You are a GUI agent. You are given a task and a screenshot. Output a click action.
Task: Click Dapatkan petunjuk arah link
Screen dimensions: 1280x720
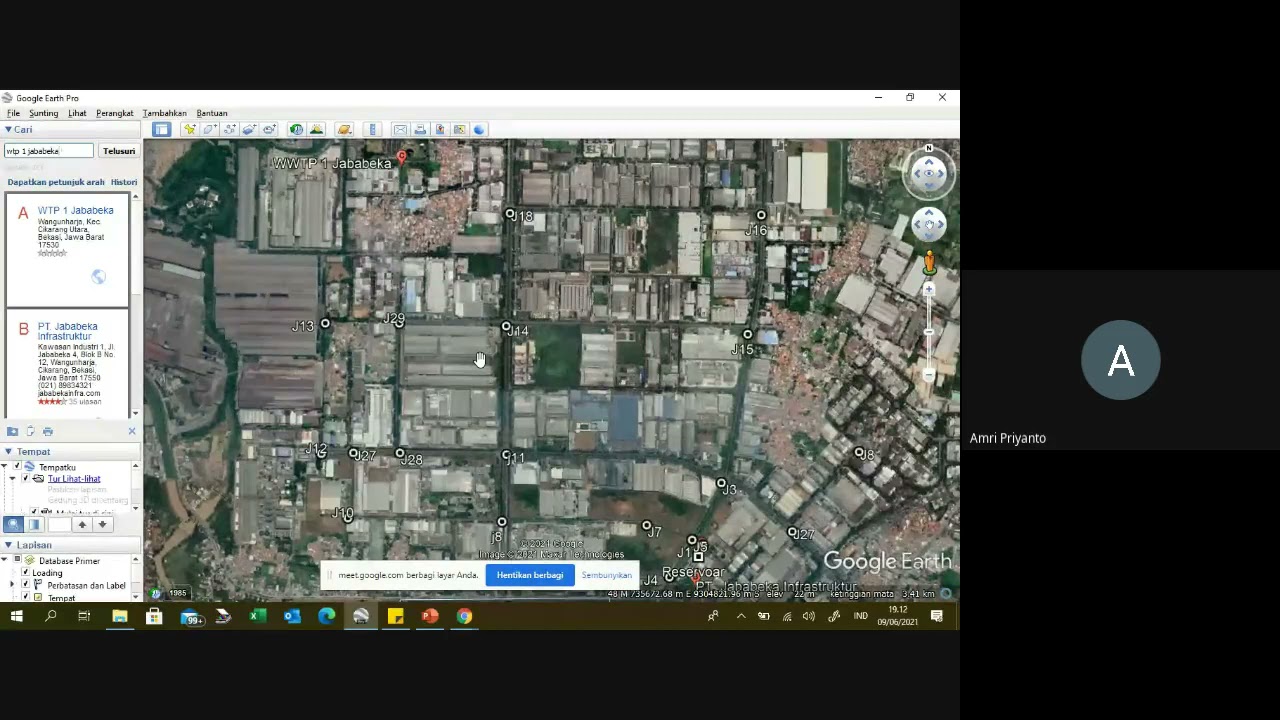pyautogui.click(x=56, y=182)
